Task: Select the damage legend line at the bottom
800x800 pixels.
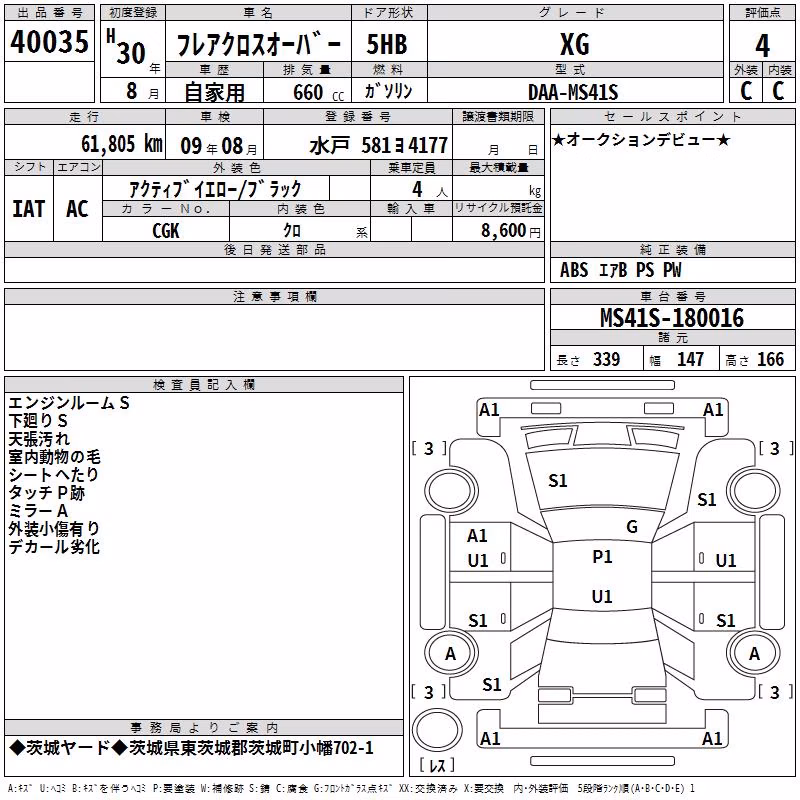Action: coord(351,788)
